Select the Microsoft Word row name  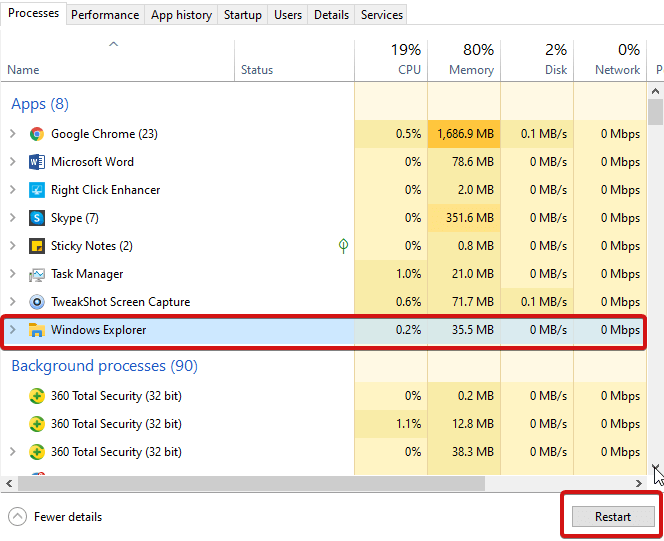tap(92, 162)
